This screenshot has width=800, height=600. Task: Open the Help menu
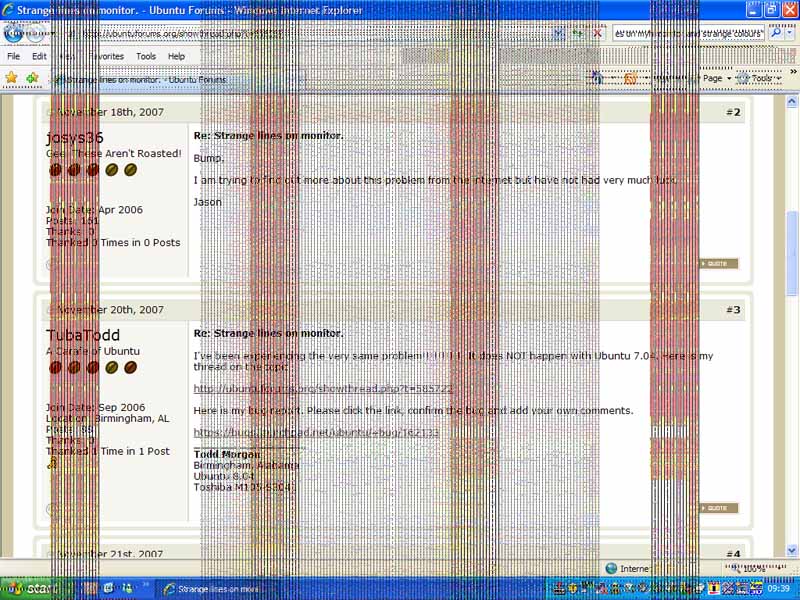[176, 57]
